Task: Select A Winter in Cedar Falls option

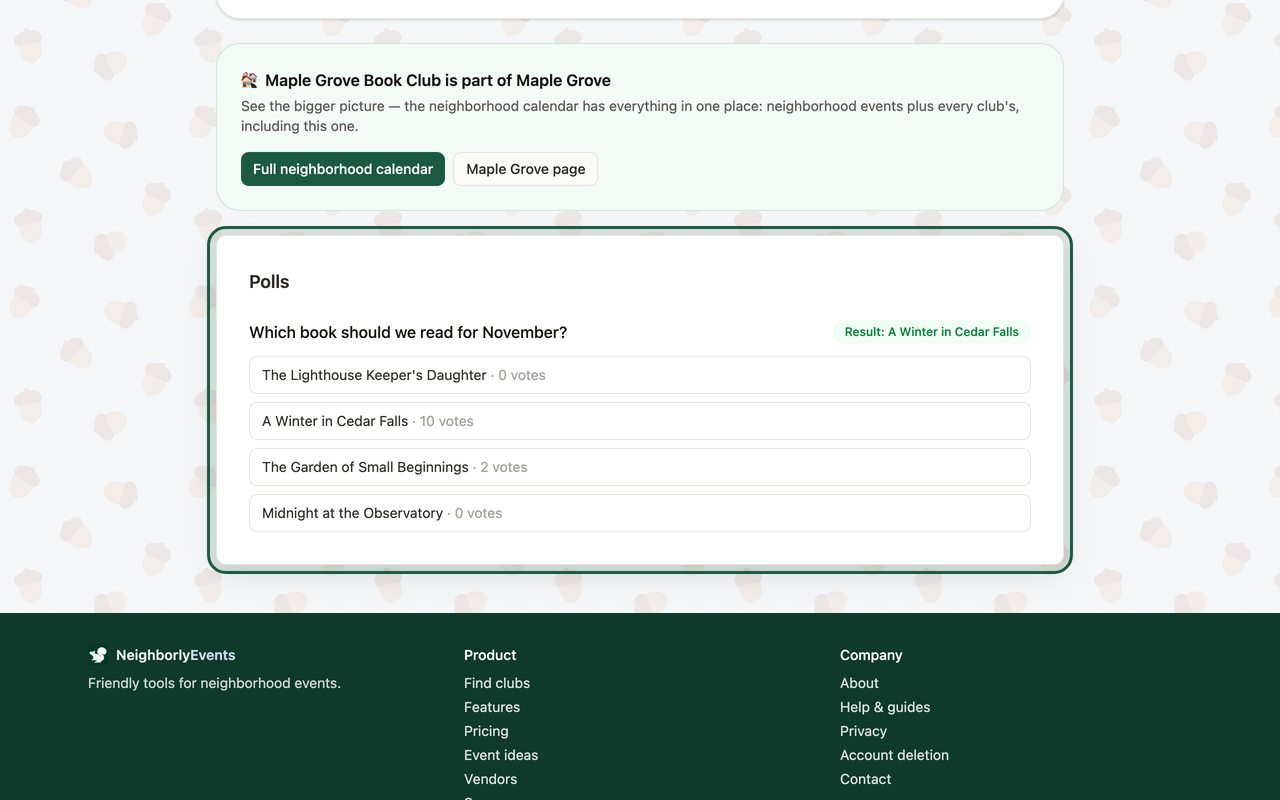Action: pos(640,421)
